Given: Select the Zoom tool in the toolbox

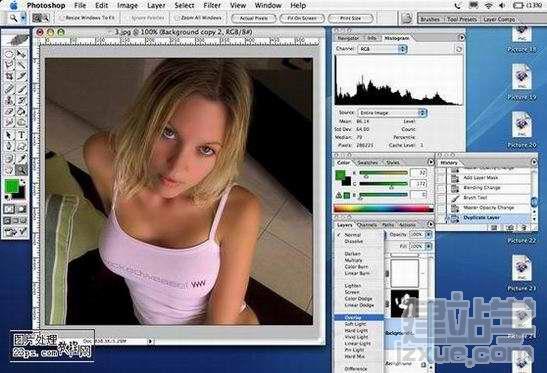Looking at the screenshot, I should point(22,170).
